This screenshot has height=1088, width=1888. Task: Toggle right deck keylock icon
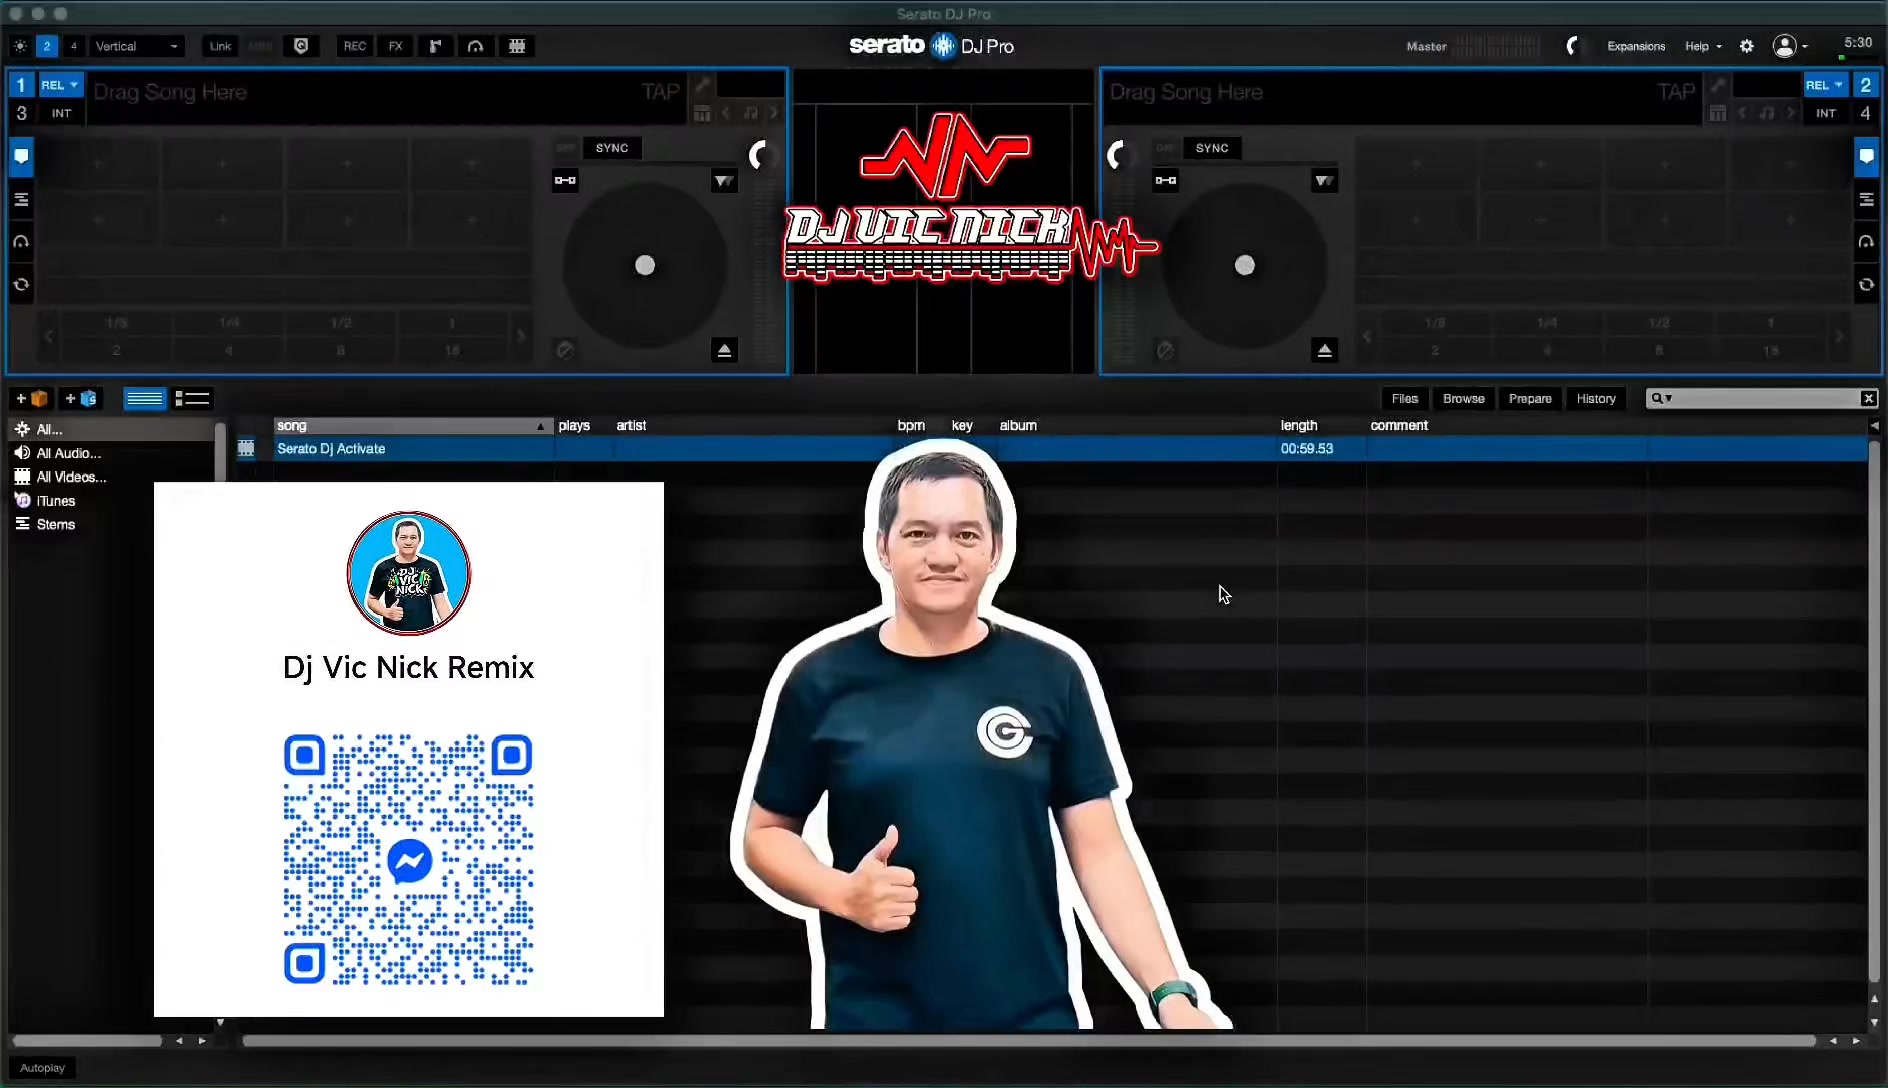tap(1165, 180)
